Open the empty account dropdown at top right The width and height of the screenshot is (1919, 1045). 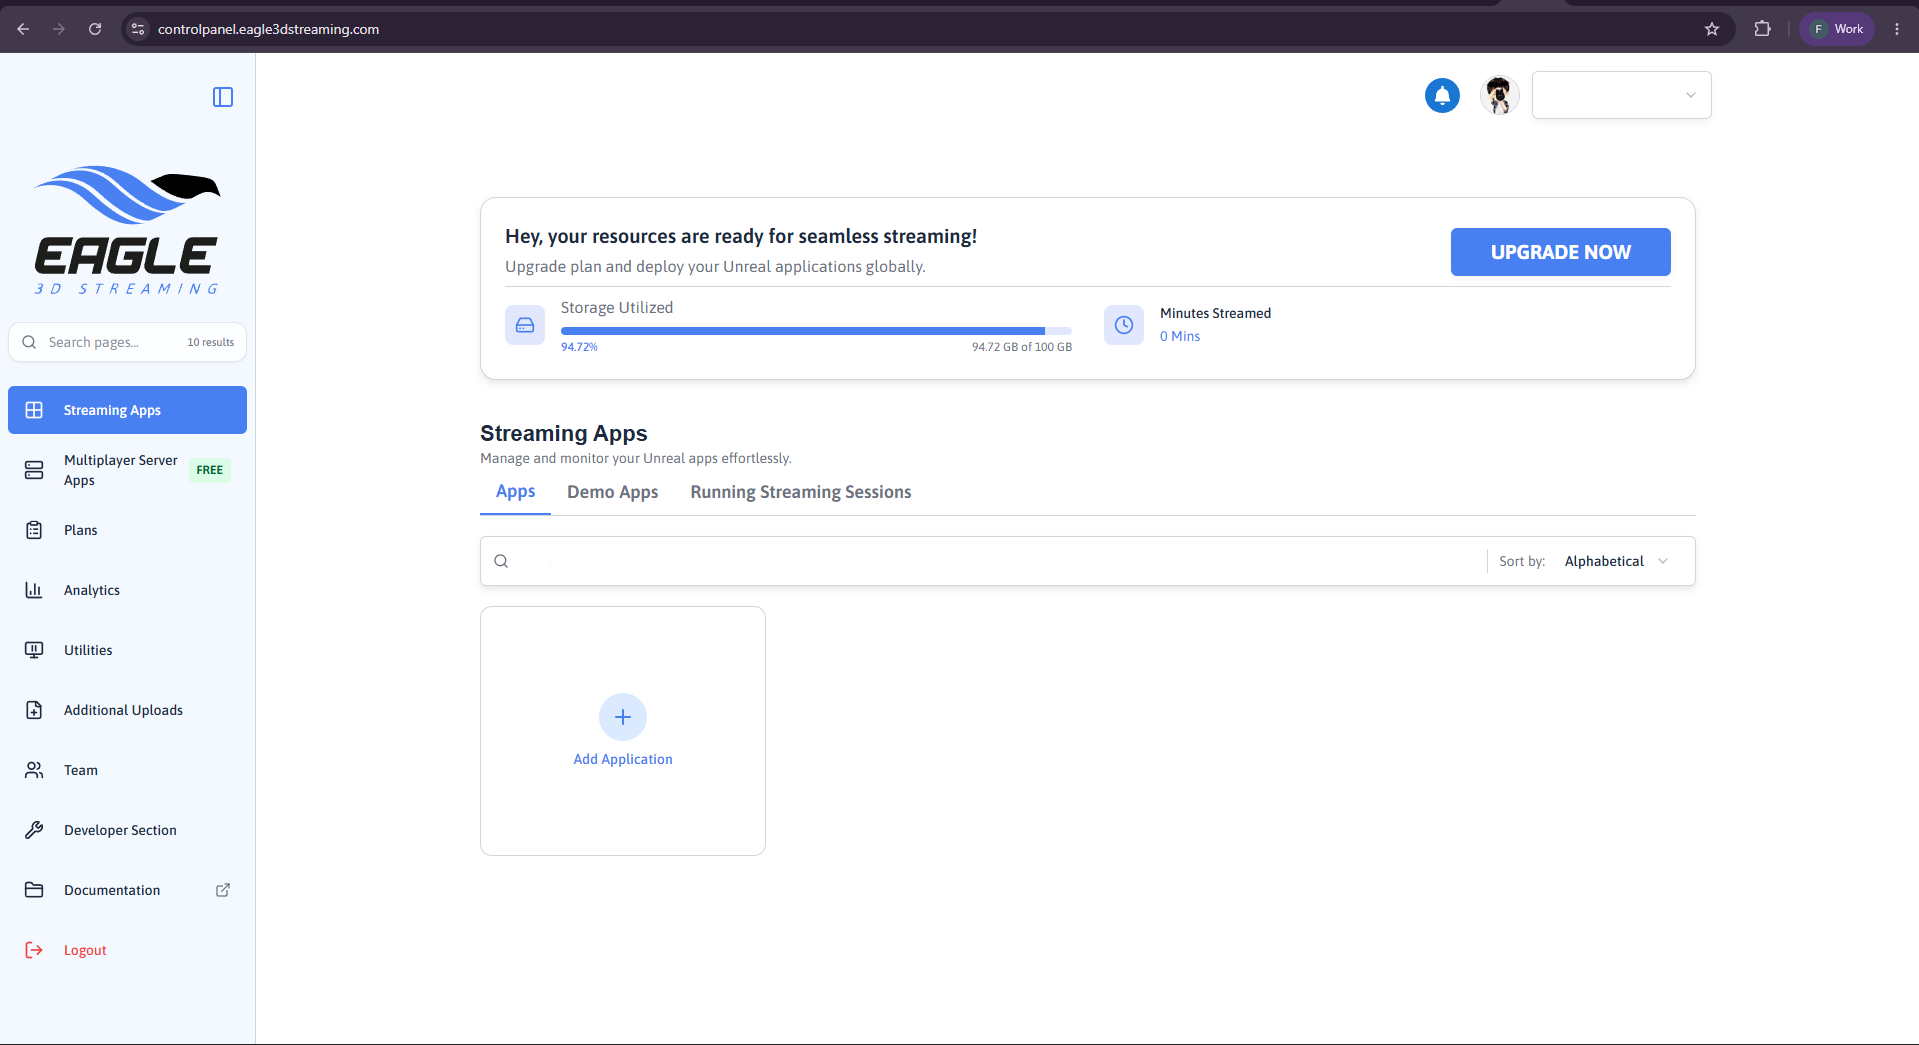tap(1621, 95)
